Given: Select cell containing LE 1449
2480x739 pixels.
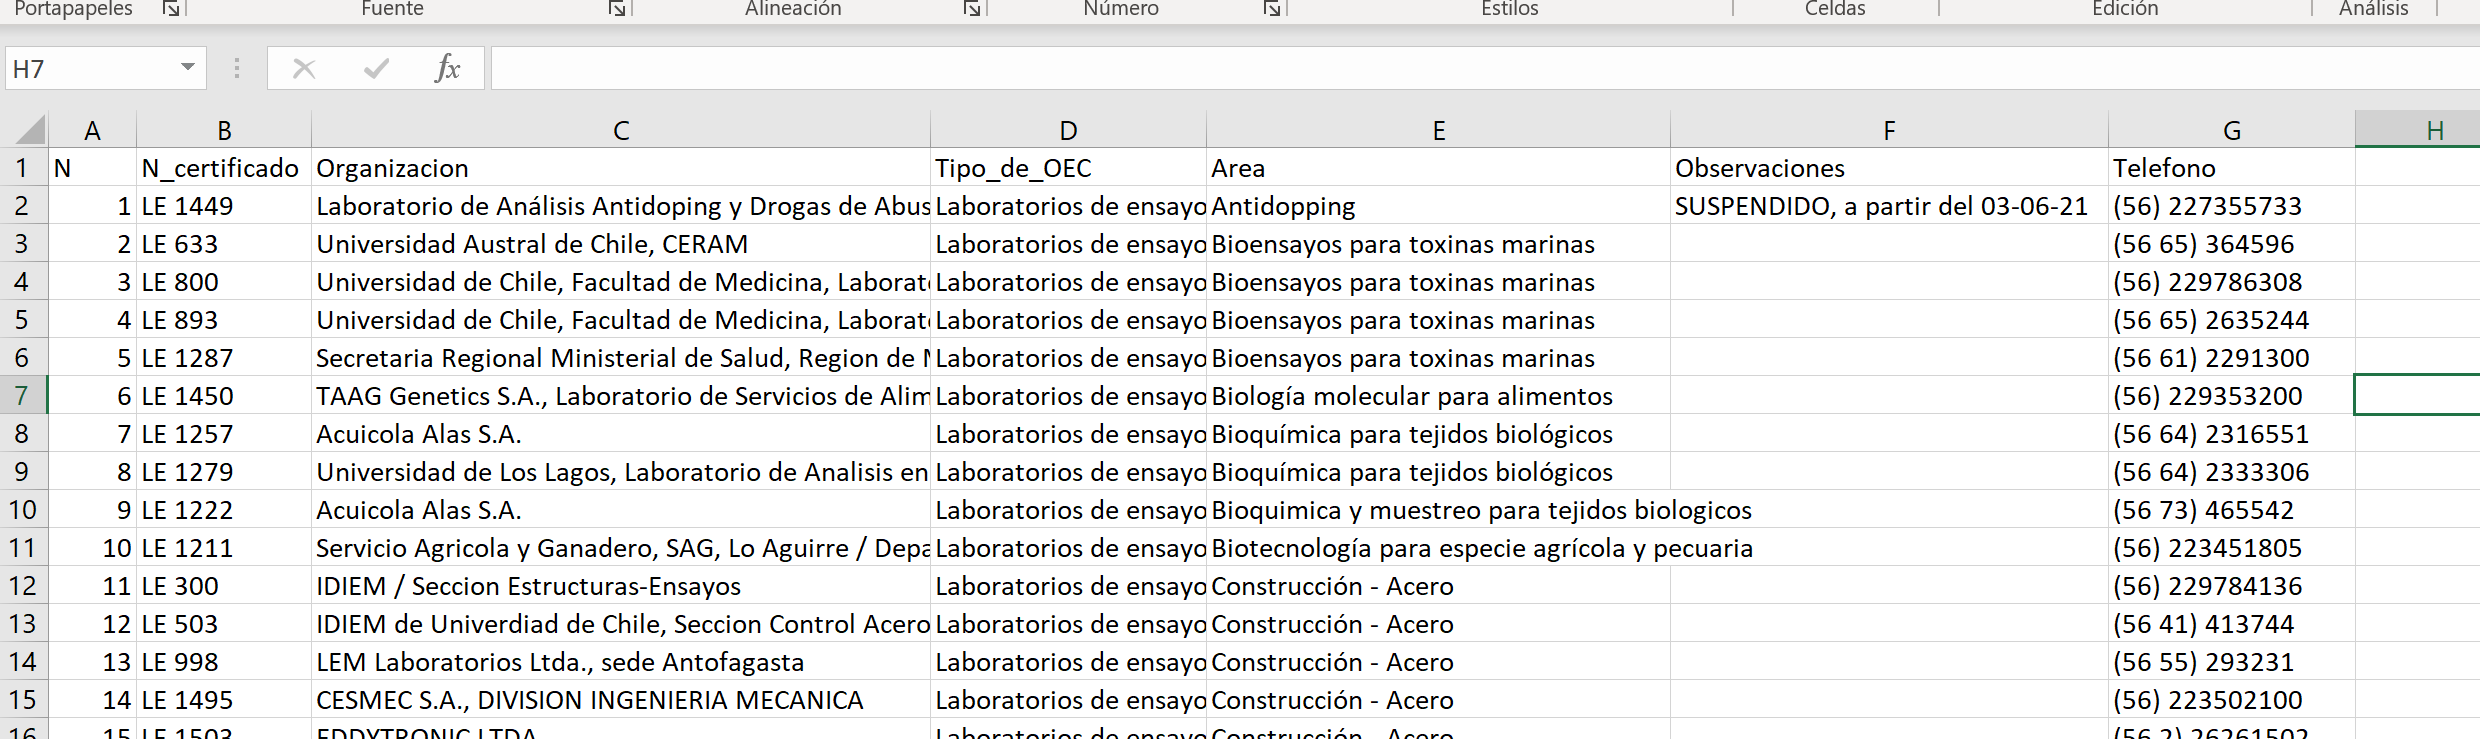Looking at the screenshot, I should (224, 206).
